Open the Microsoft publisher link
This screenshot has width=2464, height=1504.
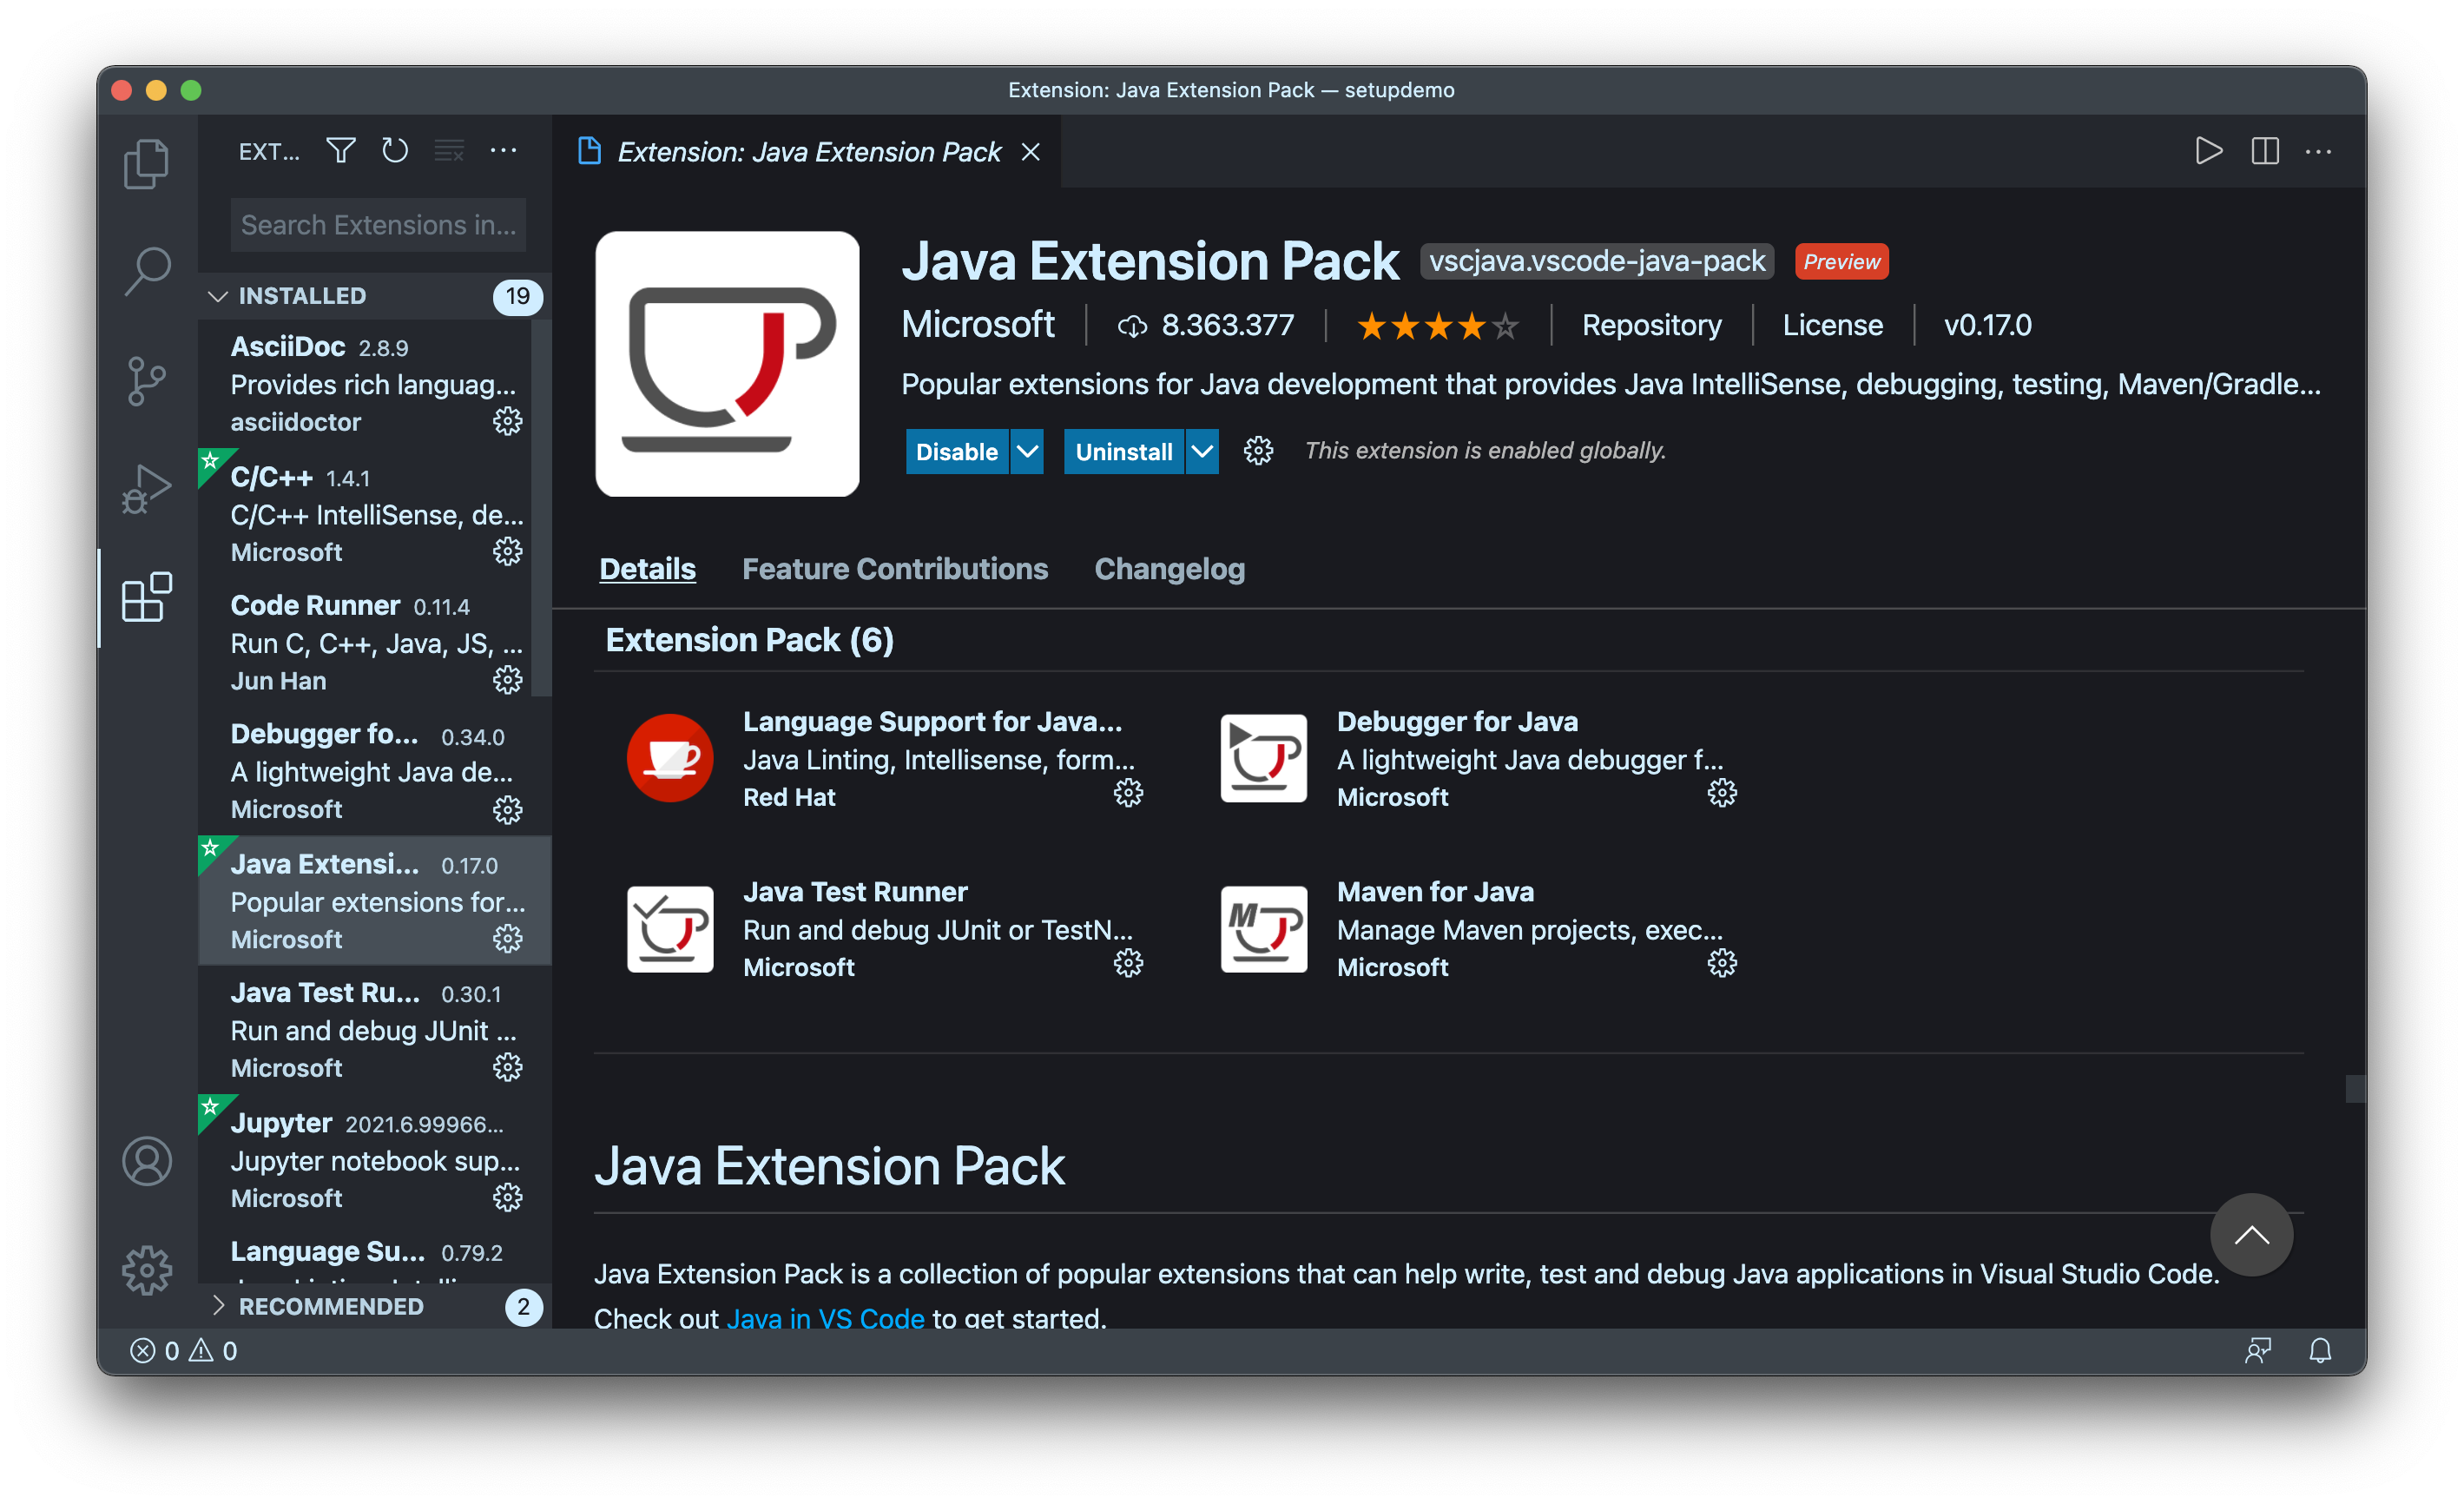click(977, 325)
